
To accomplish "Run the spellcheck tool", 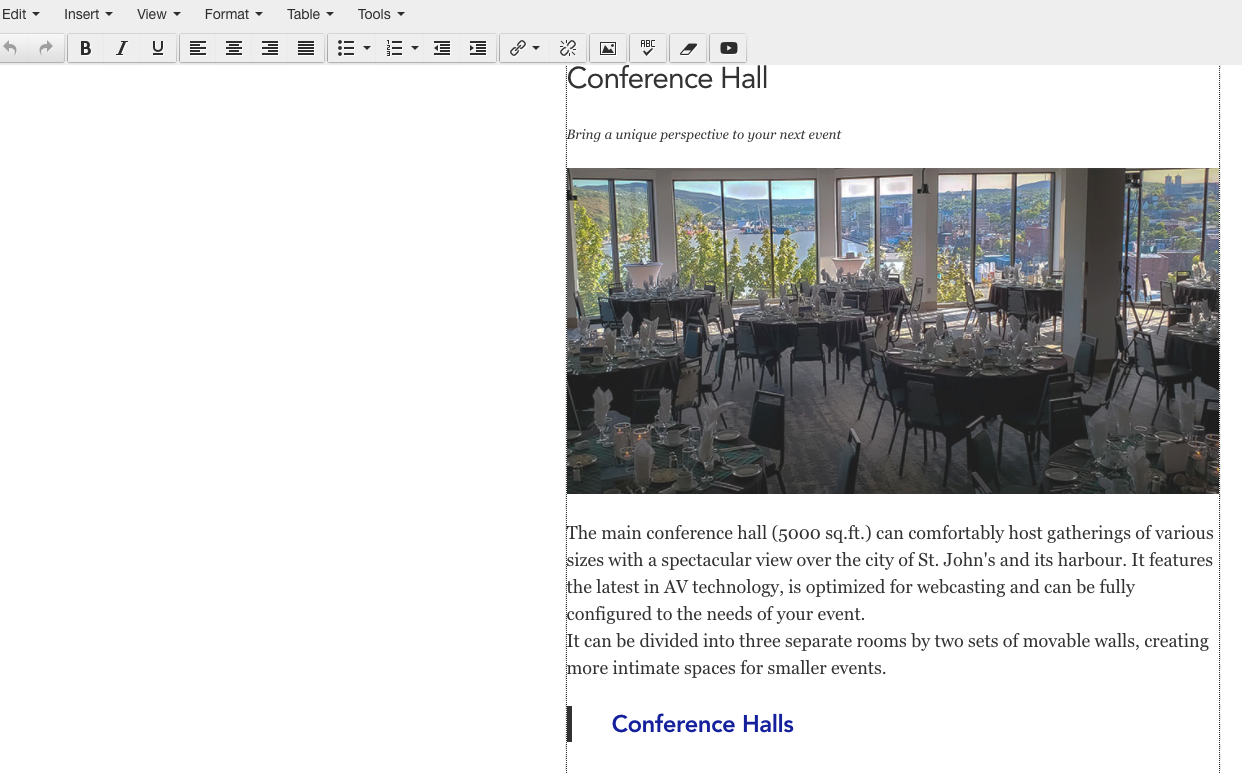I will pyautogui.click(x=648, y=48).
